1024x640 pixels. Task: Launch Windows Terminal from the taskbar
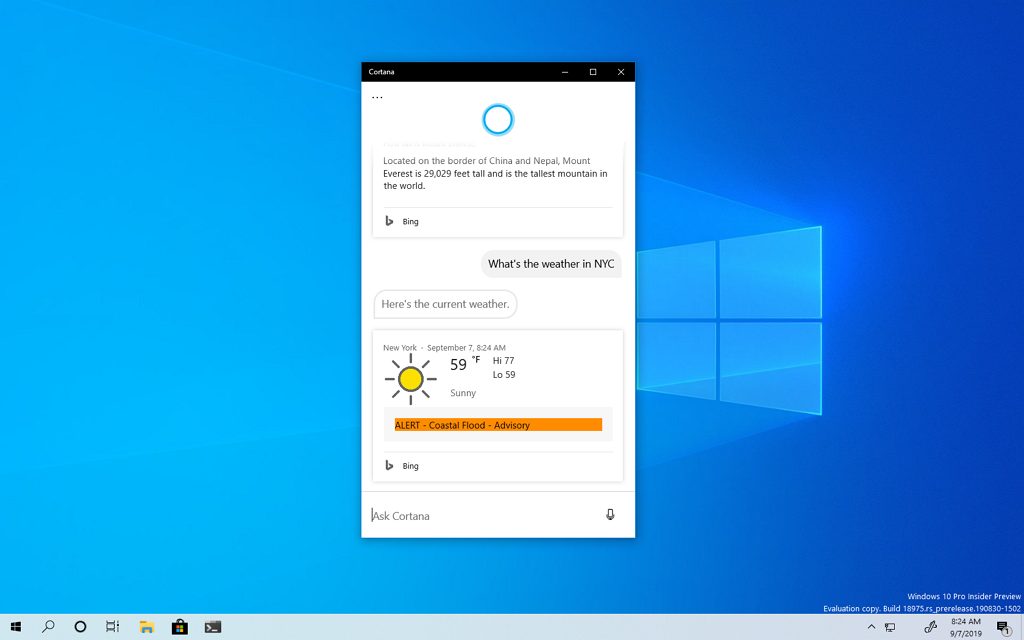pos(213,625)
